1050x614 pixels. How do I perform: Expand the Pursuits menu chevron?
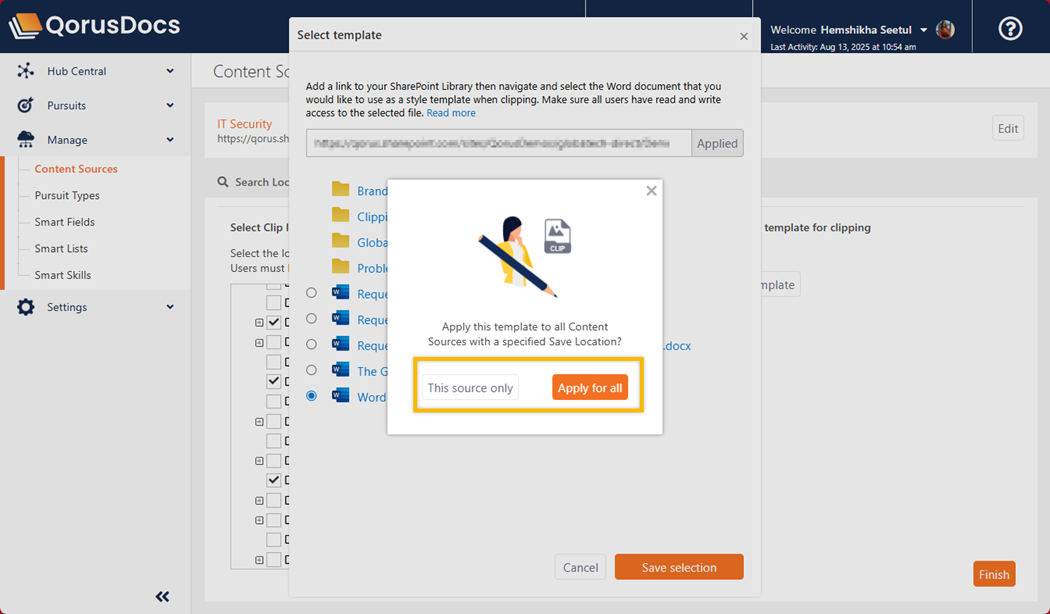(x=170, y=105)
